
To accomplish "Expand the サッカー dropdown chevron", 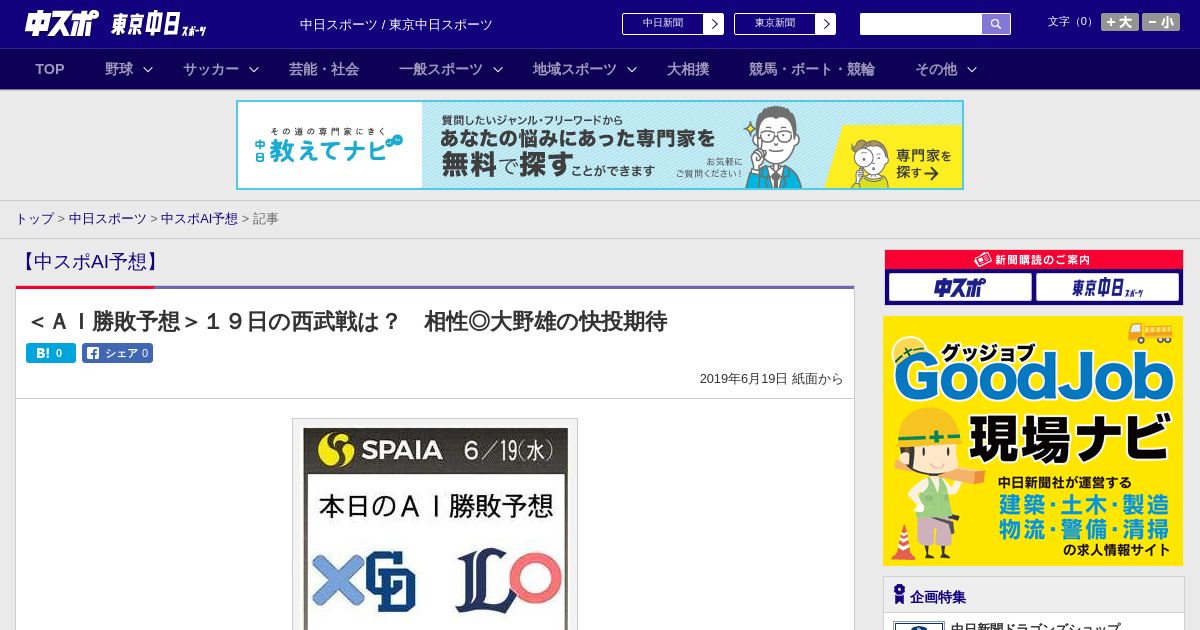I will (254, 69).
